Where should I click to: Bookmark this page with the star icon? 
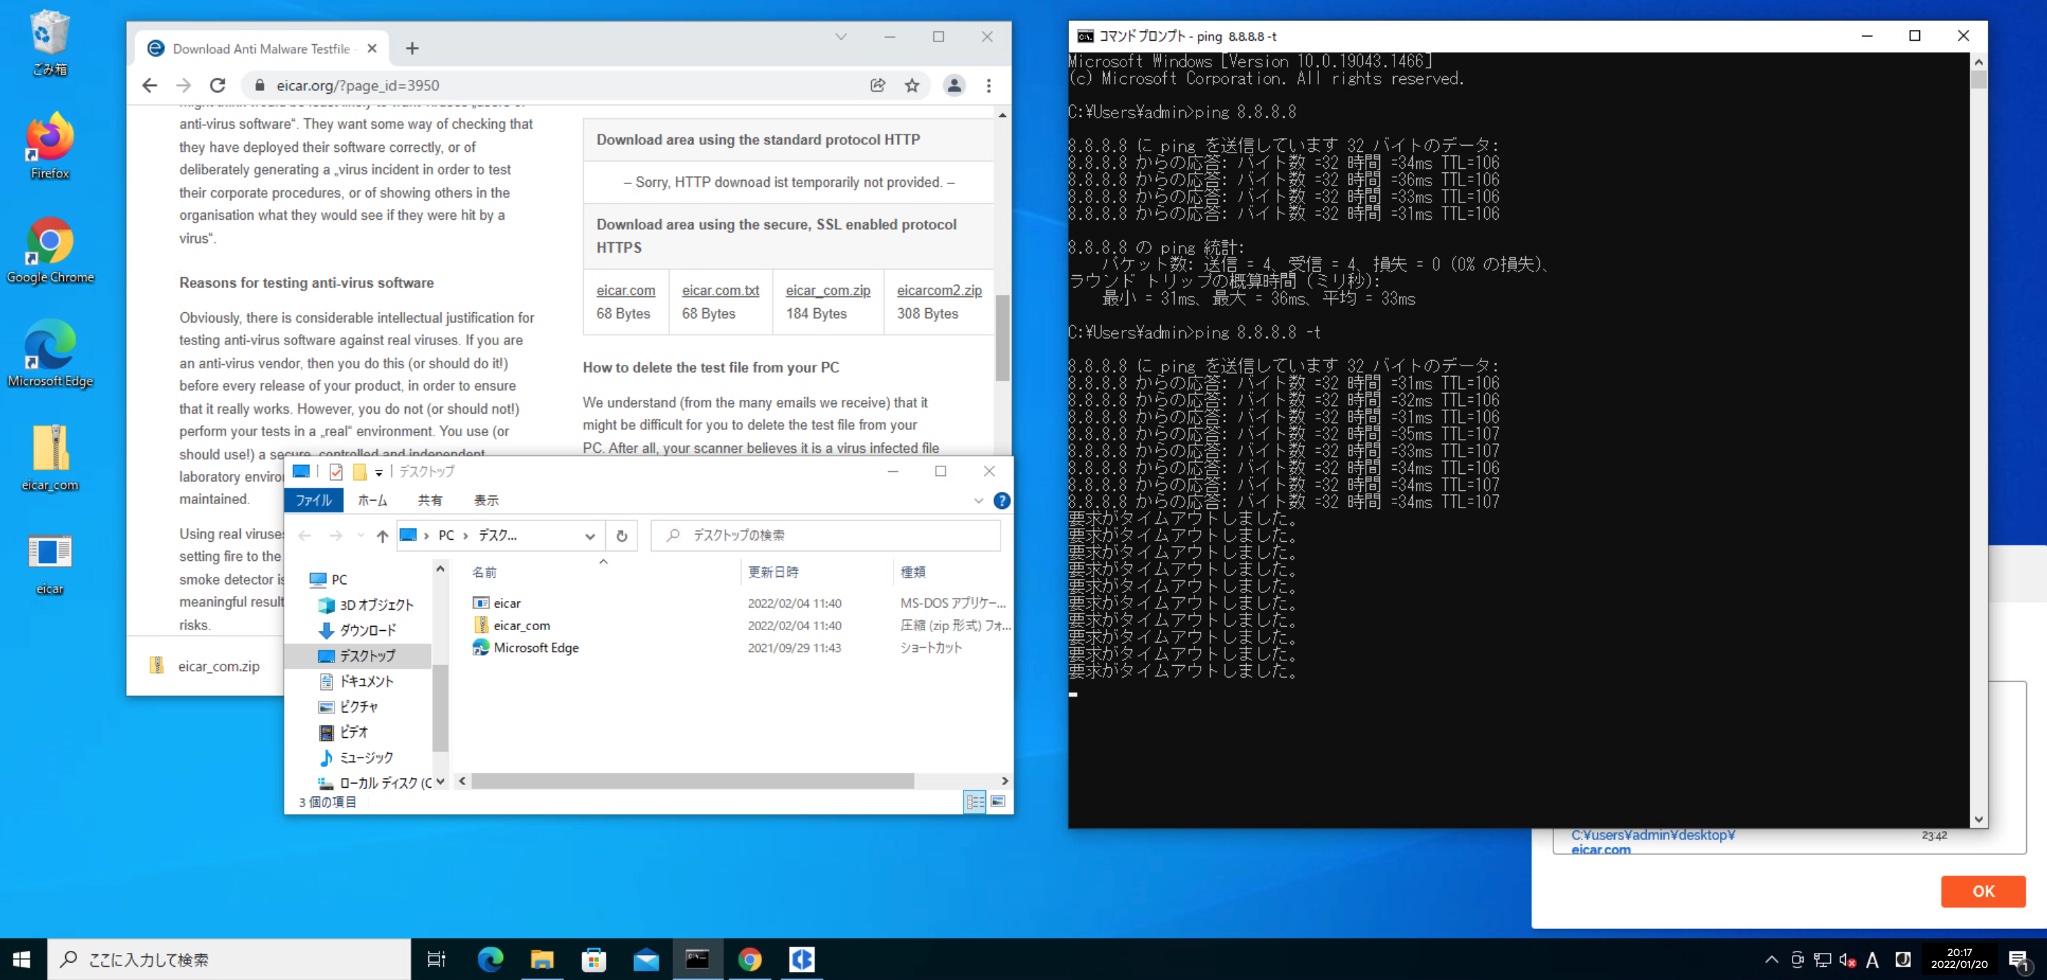point(912,86)
